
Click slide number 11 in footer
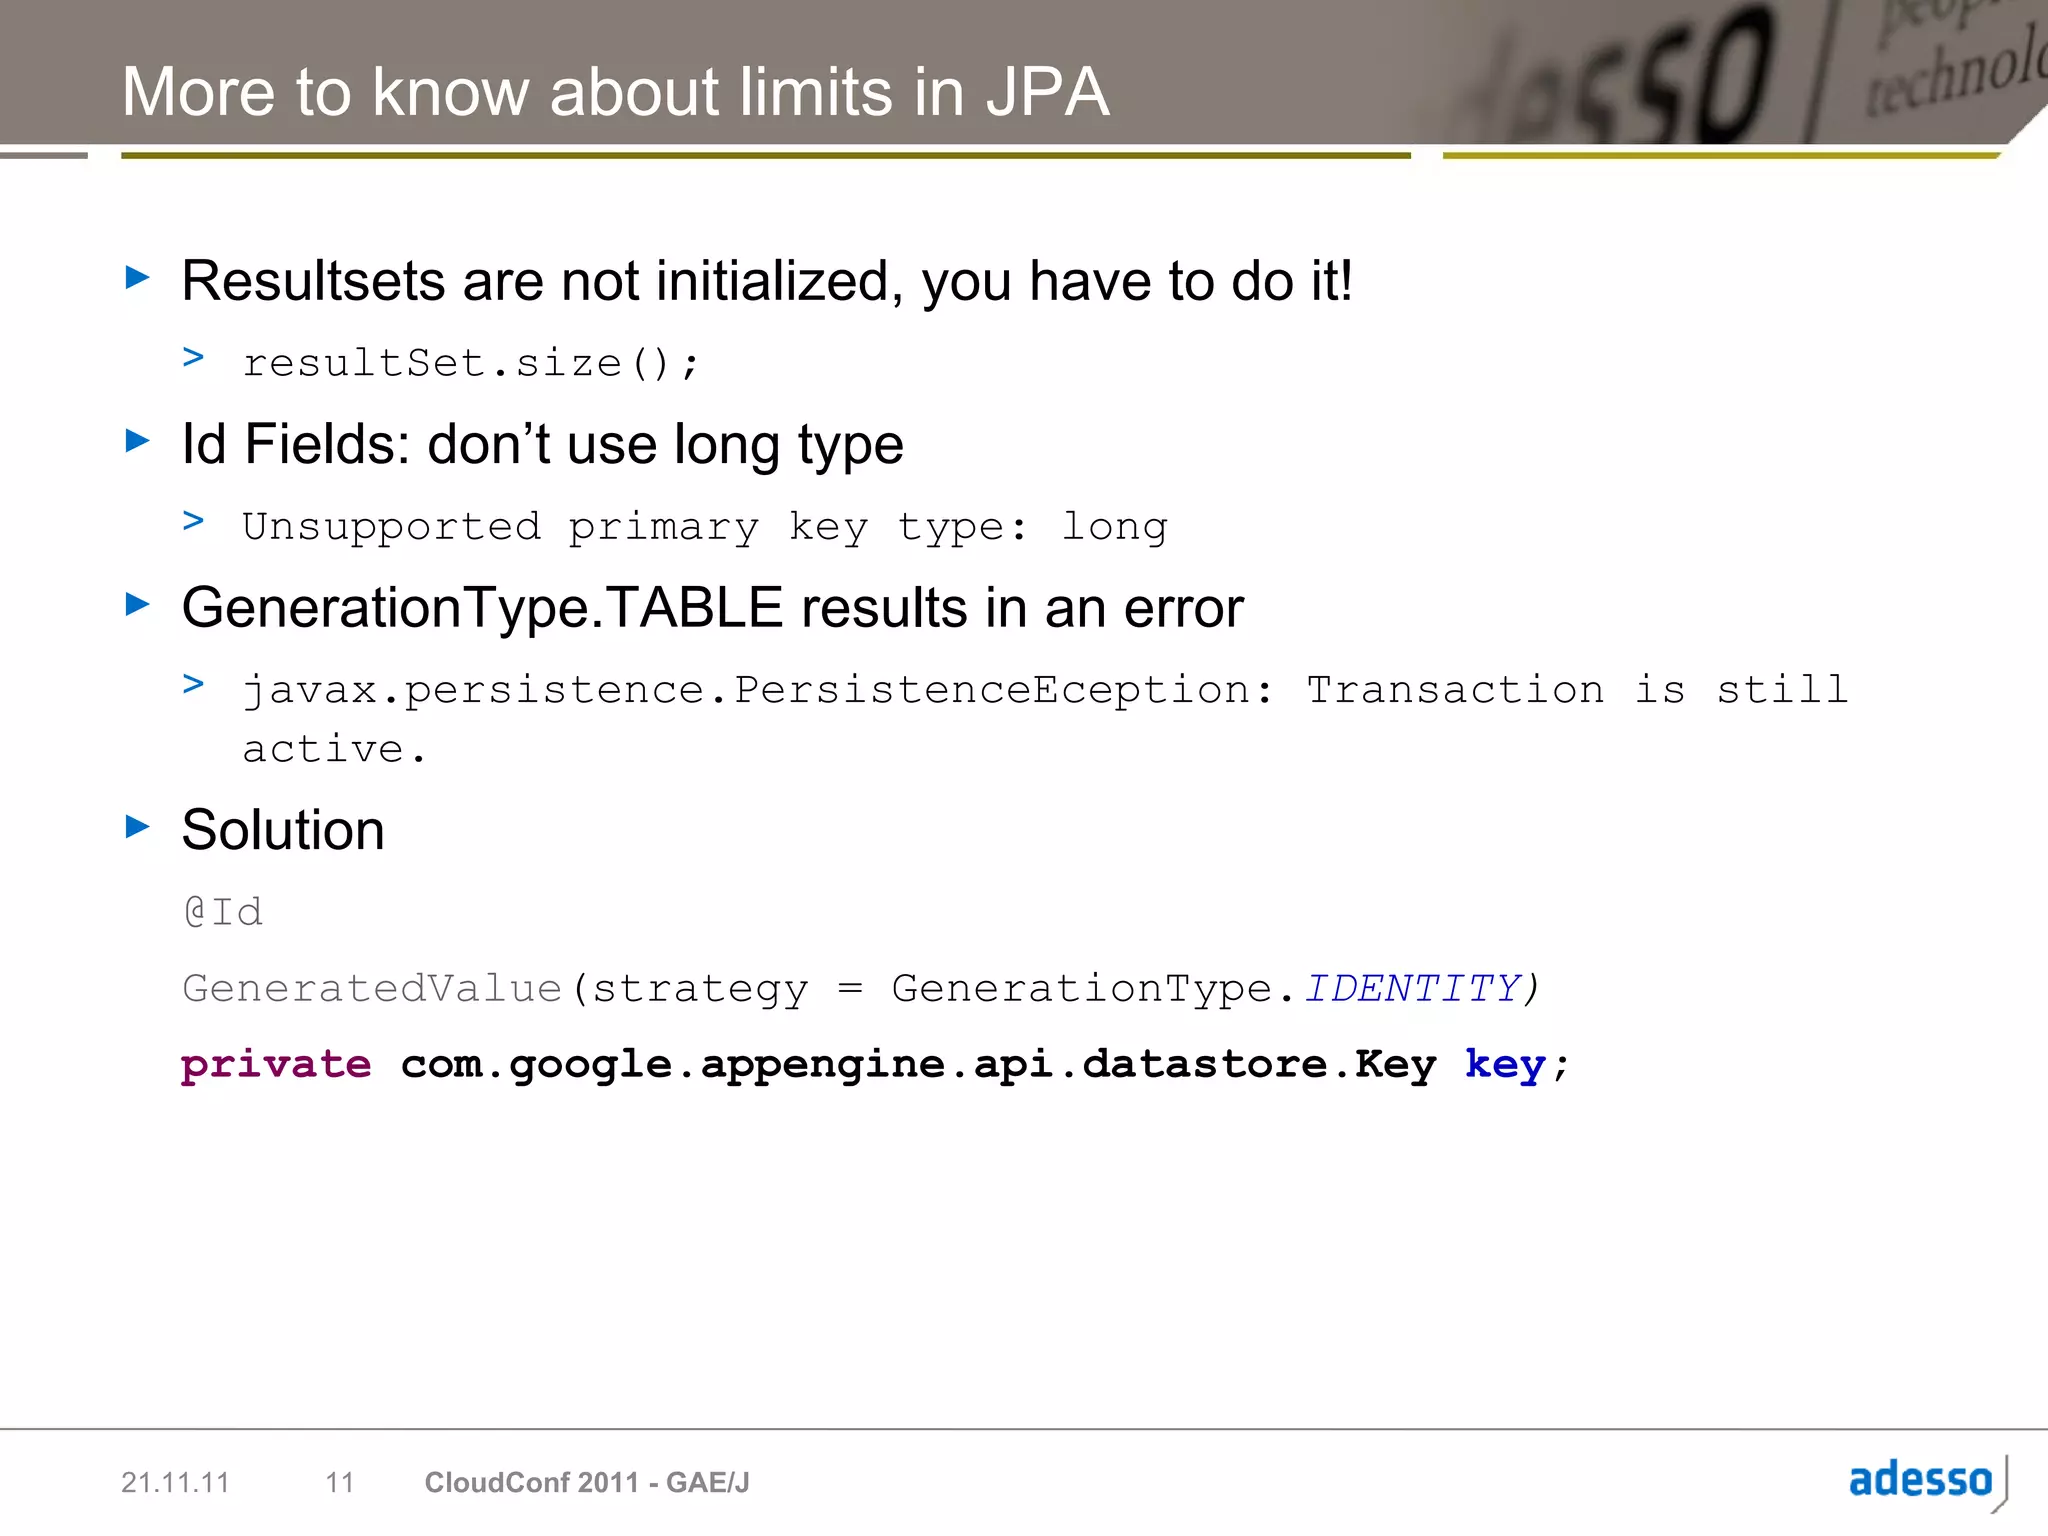pos(340,1482)
